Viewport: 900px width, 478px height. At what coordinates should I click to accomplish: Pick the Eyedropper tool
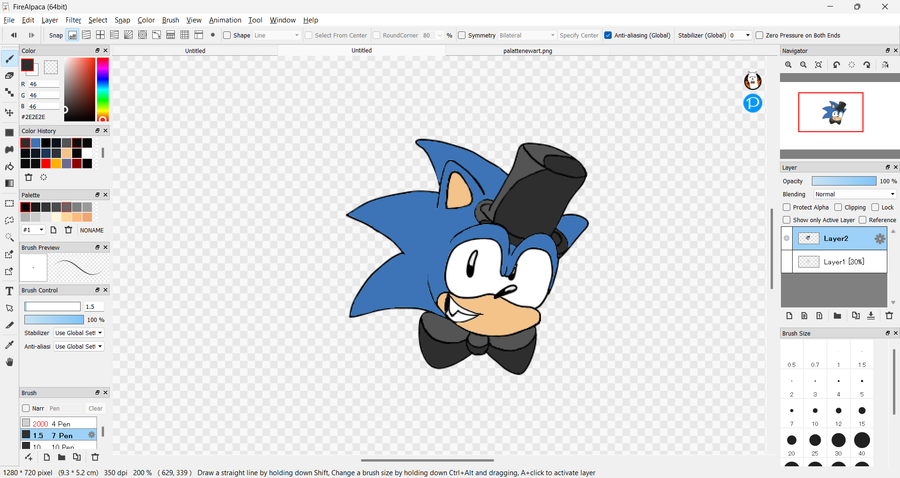9,344
